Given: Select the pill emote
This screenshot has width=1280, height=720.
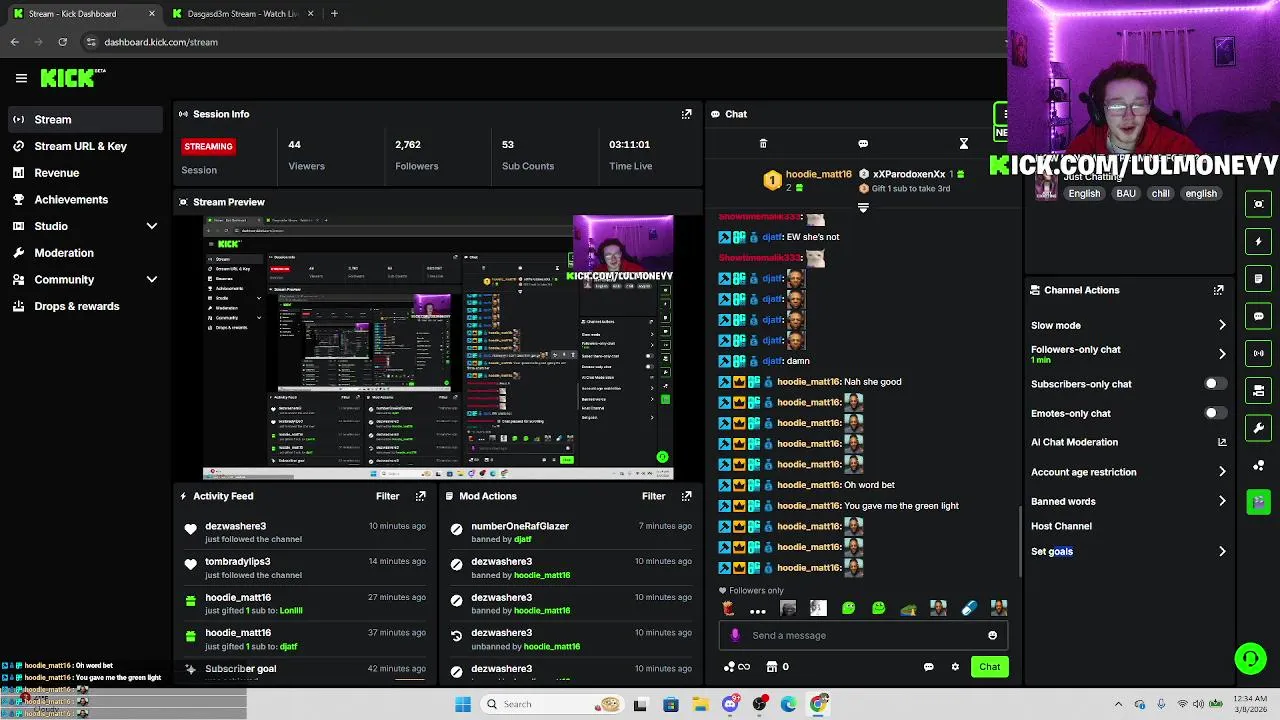Looking at the screenshot, I should point(969,608).
